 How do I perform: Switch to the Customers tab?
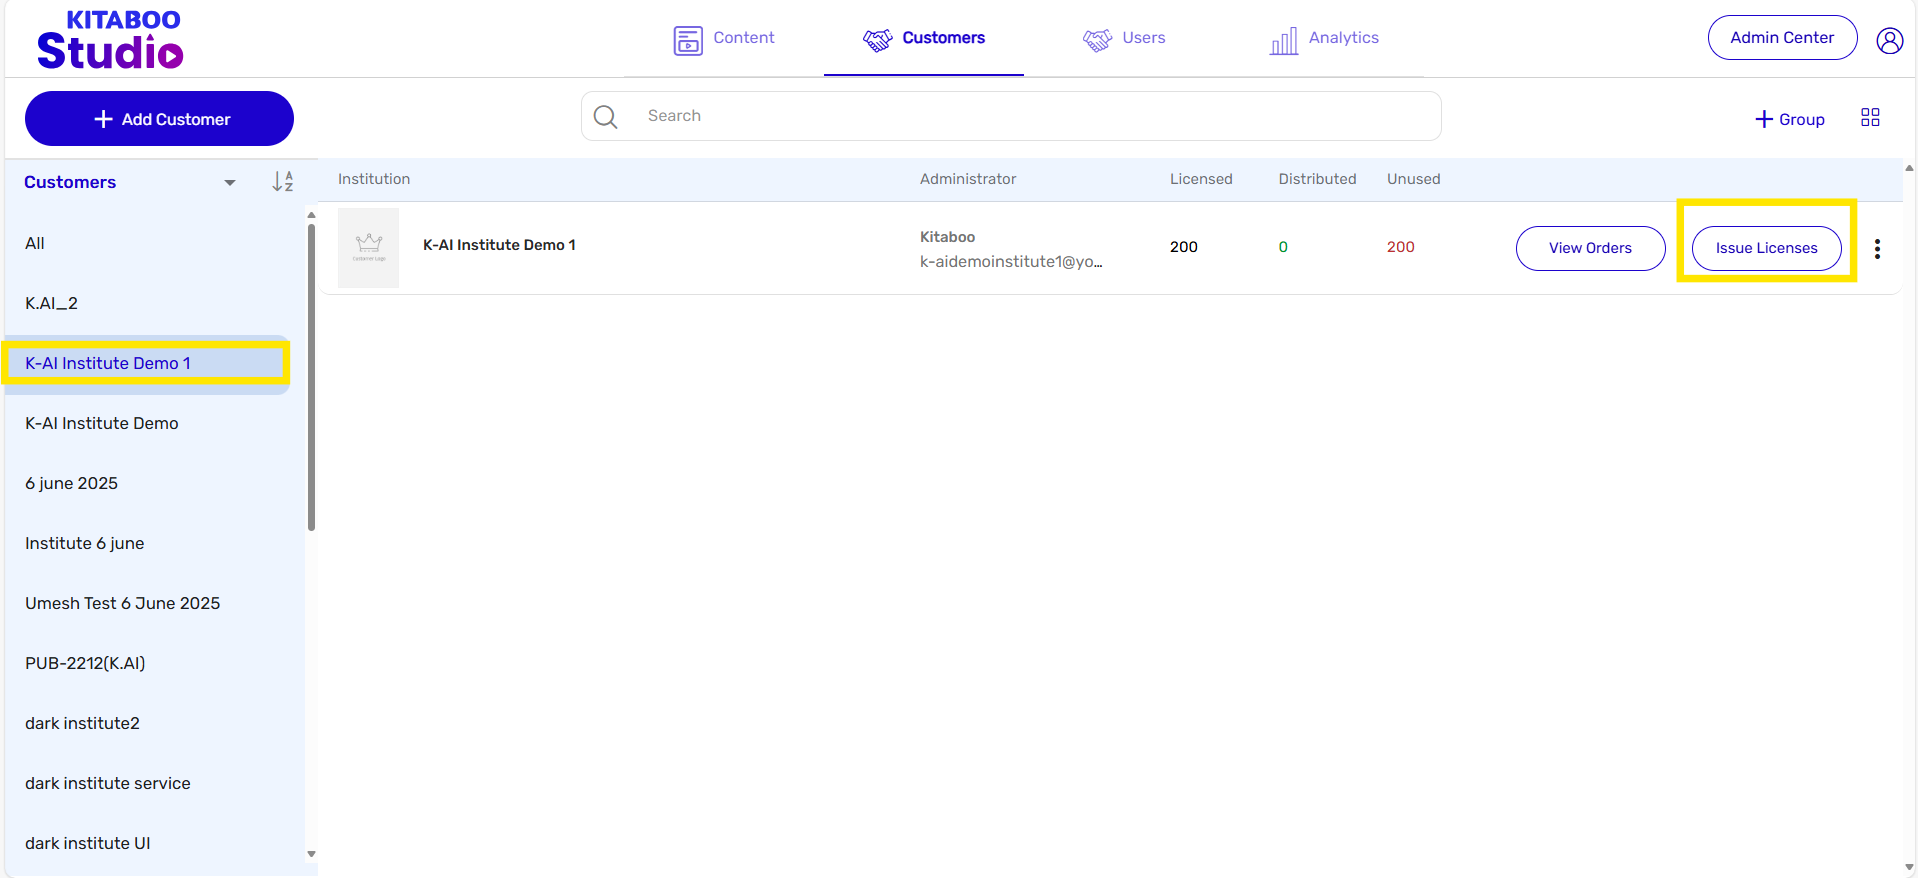924,39
